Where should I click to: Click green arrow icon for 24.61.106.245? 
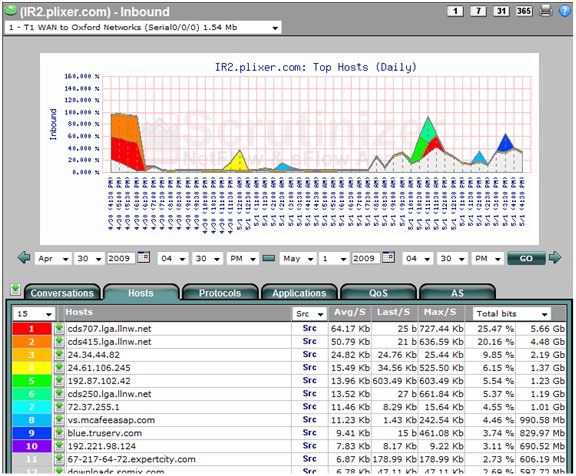(x=59, y=368)
